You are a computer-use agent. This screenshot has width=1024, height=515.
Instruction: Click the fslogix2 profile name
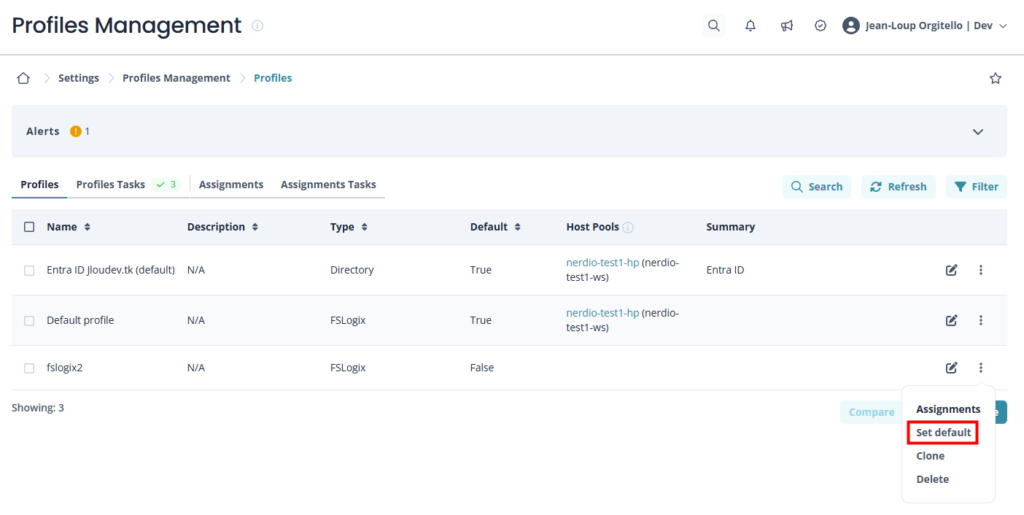65,367
